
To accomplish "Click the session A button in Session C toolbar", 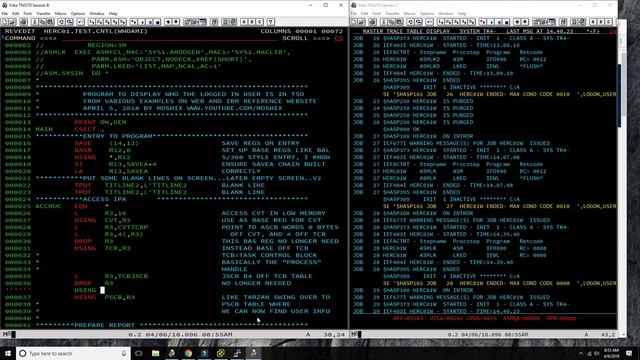I will (593, 22).
